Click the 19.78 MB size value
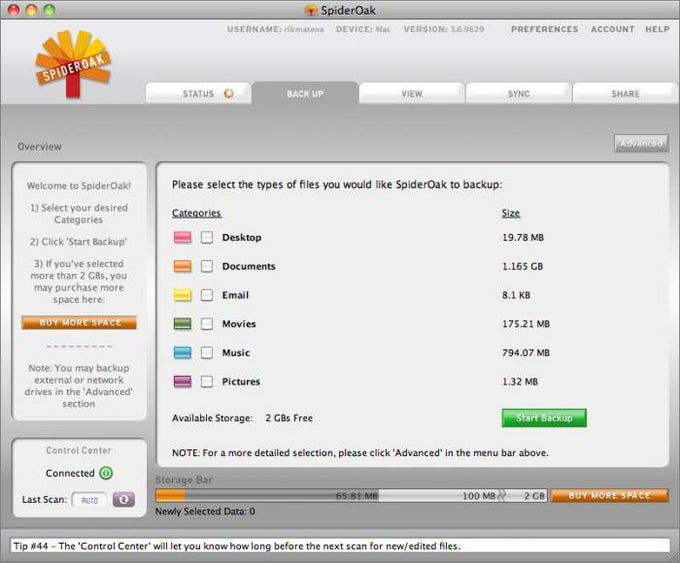 coord(523,237)
